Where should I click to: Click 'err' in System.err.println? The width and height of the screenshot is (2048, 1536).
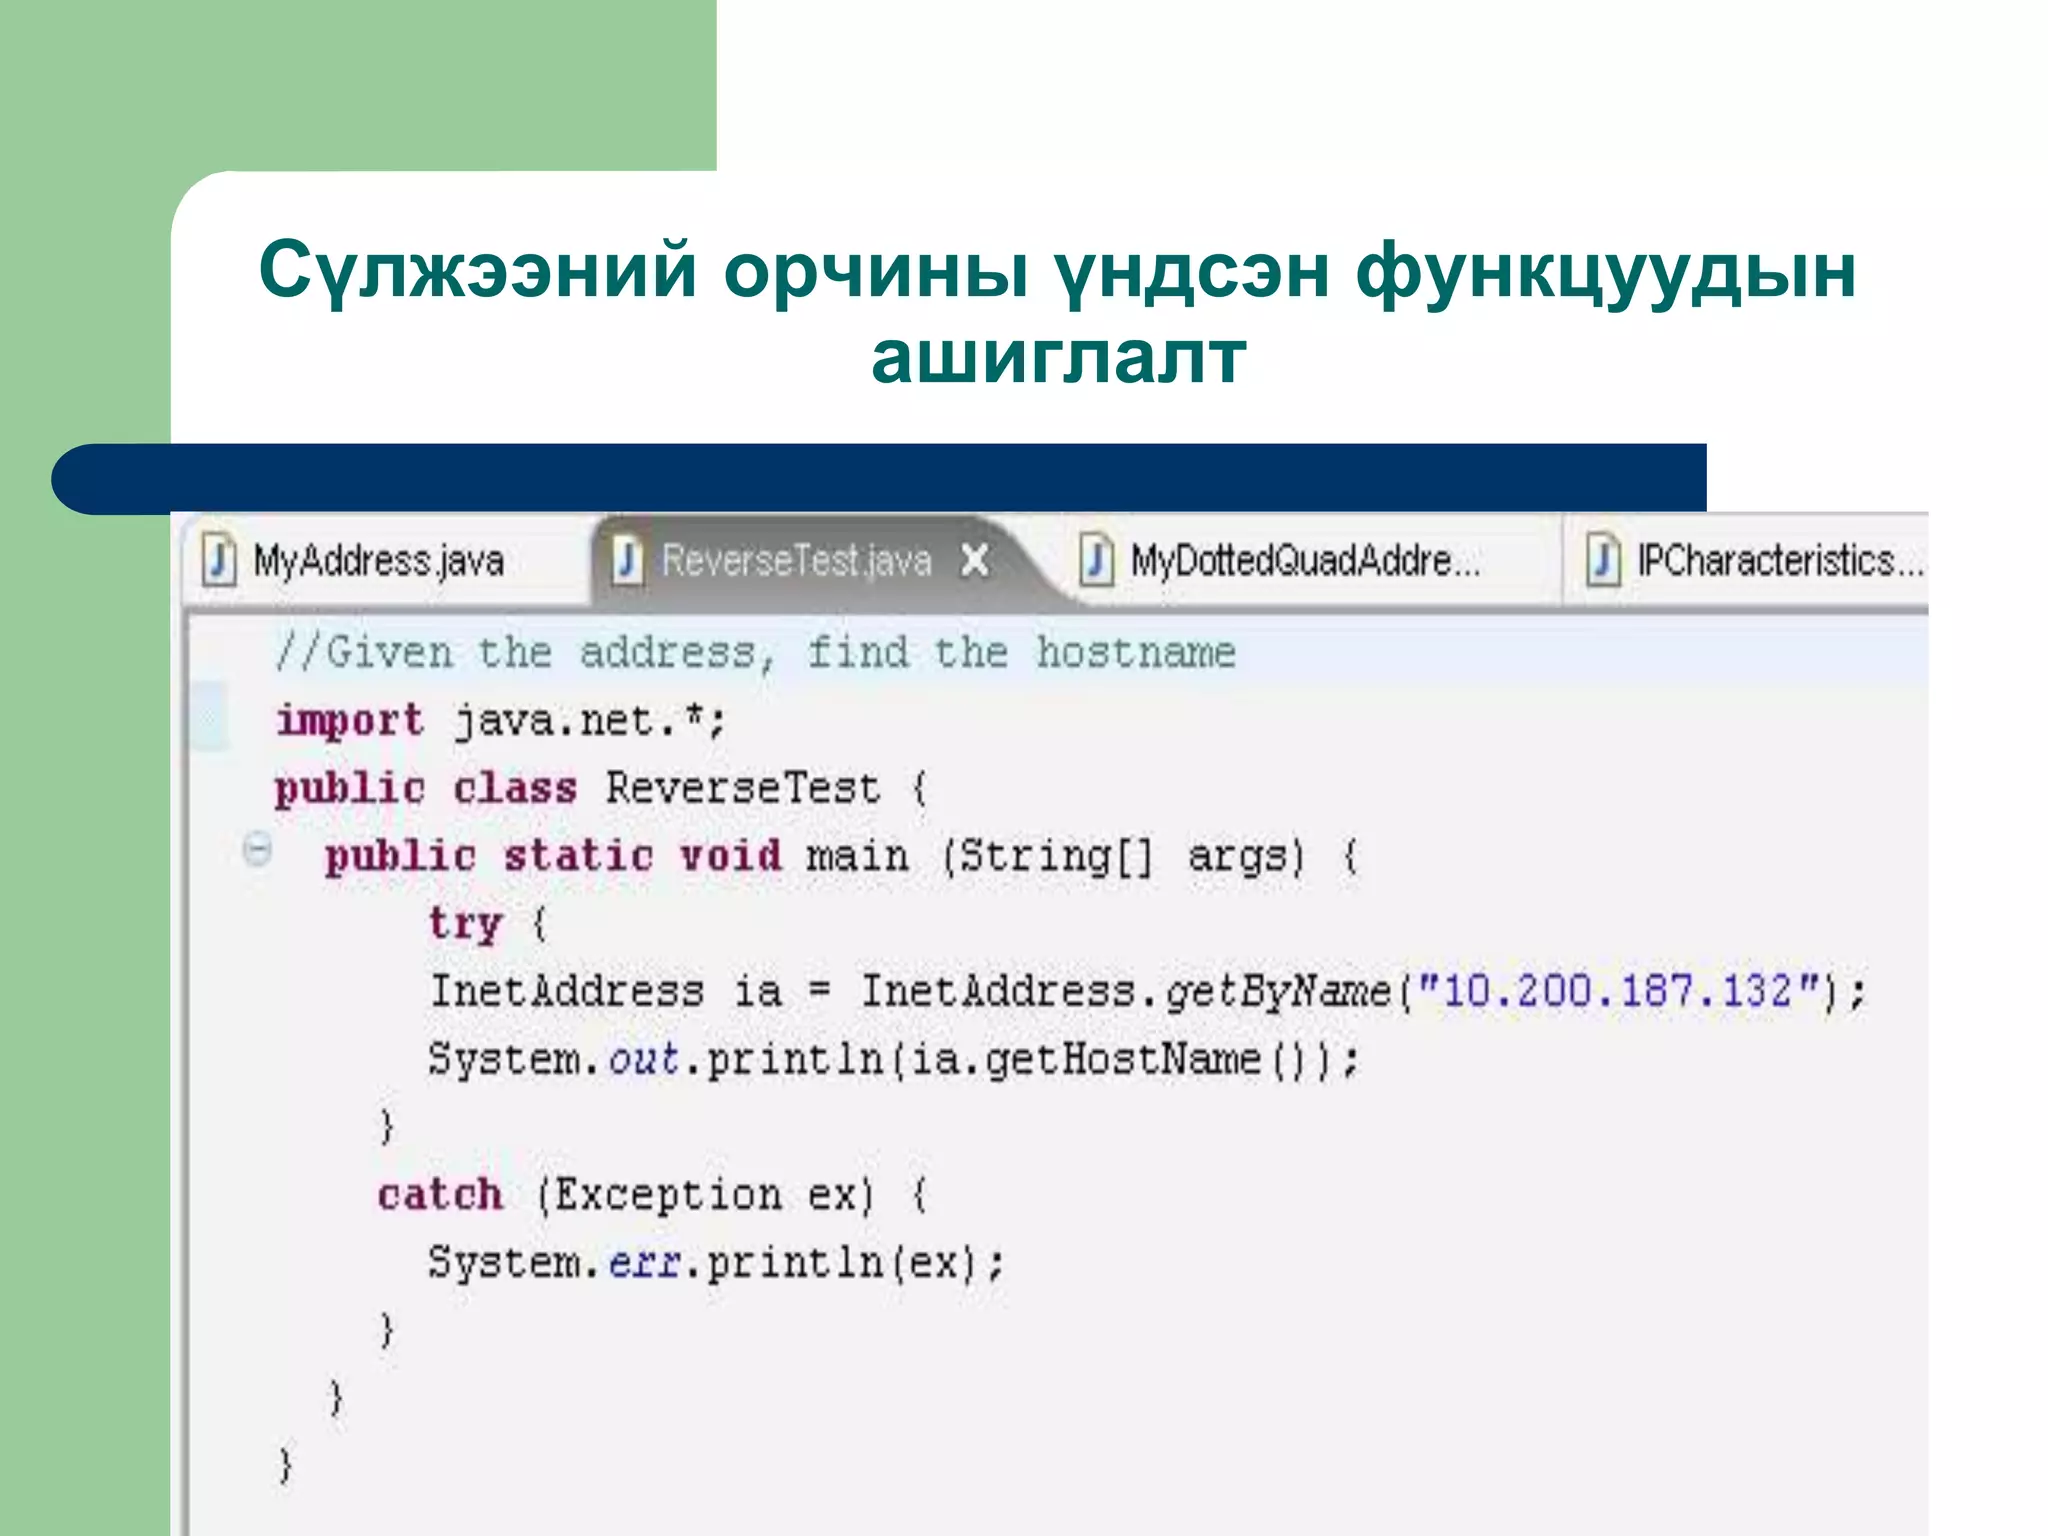[644, 1263]
